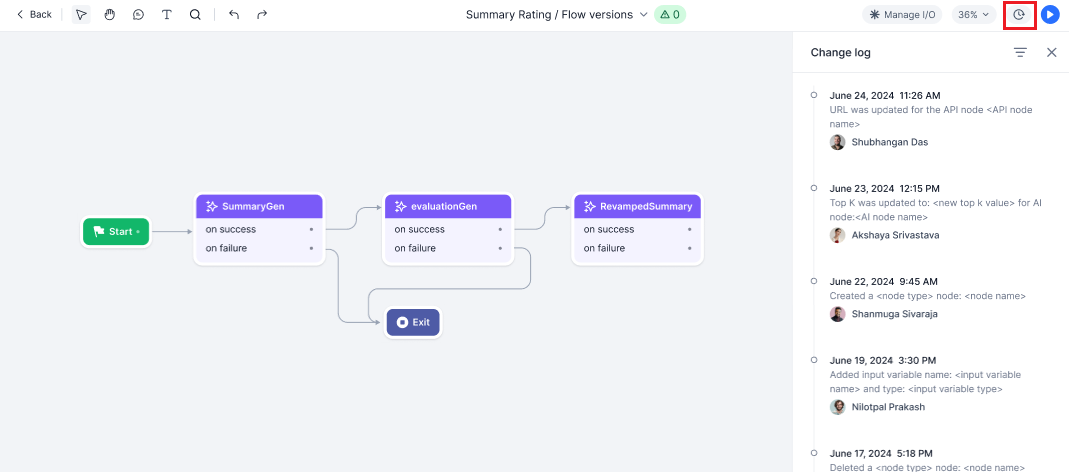Run the flow with play button
The image size is (1069, 472).
pyautogui.click(x=1050, y=15)
